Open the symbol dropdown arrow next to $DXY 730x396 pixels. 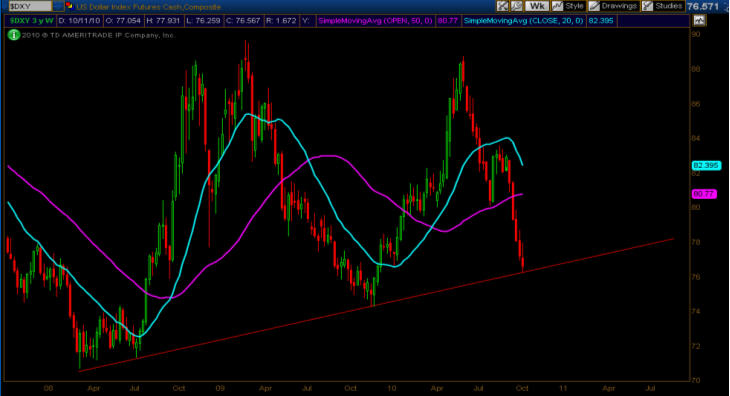pyautogui.click(x=58, y=6)
